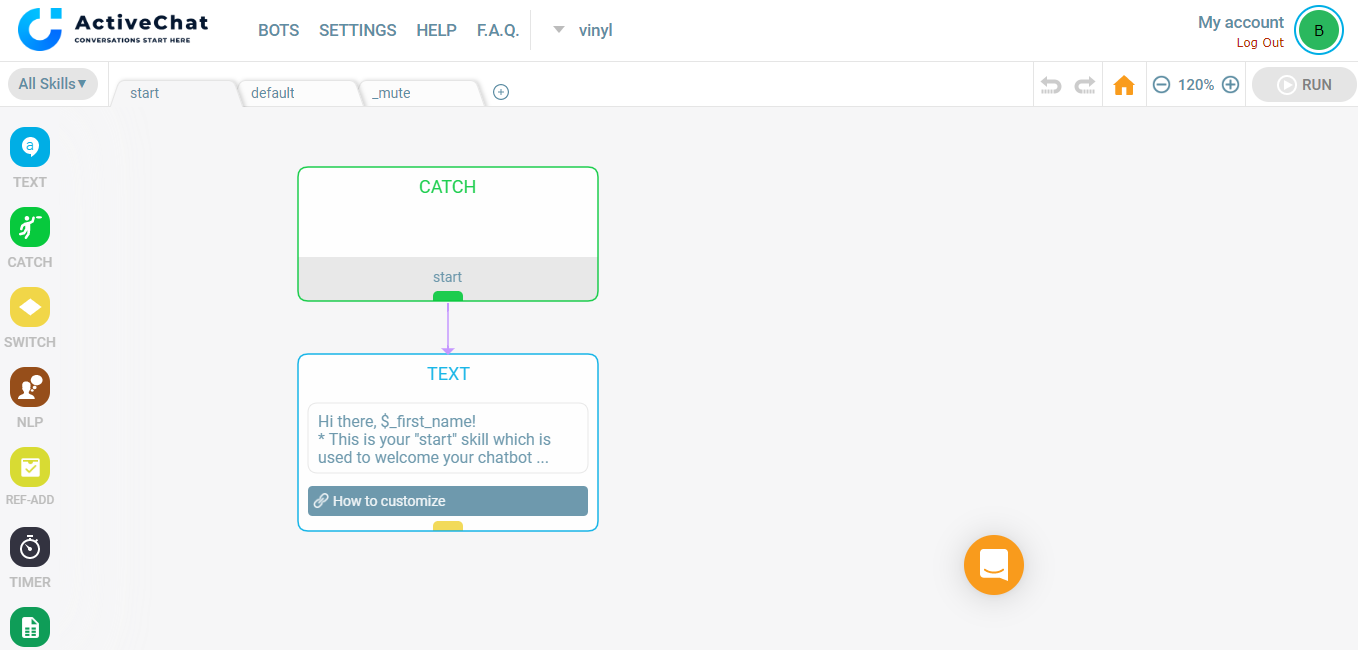1358x650 pixels.
Task: Click the Log Out link
Action: pos(1260,43)
